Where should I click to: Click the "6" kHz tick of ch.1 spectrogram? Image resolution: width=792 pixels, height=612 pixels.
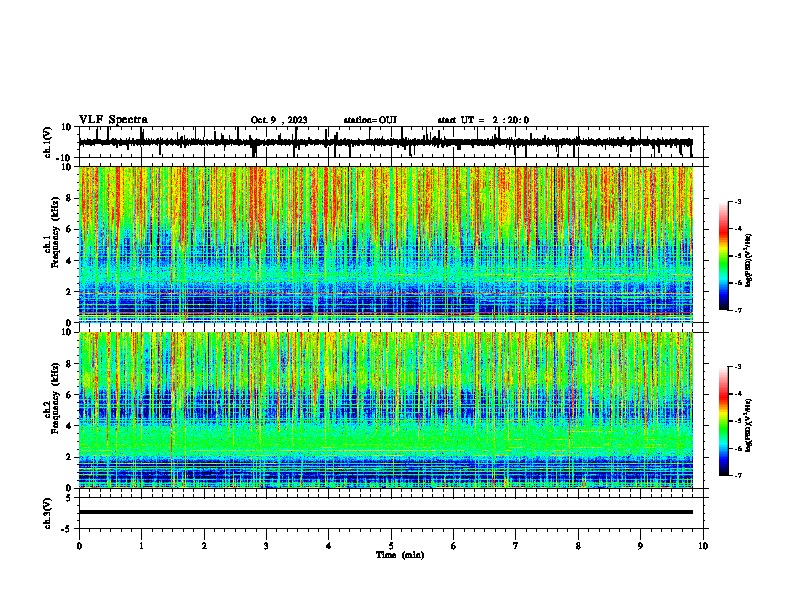69,229
